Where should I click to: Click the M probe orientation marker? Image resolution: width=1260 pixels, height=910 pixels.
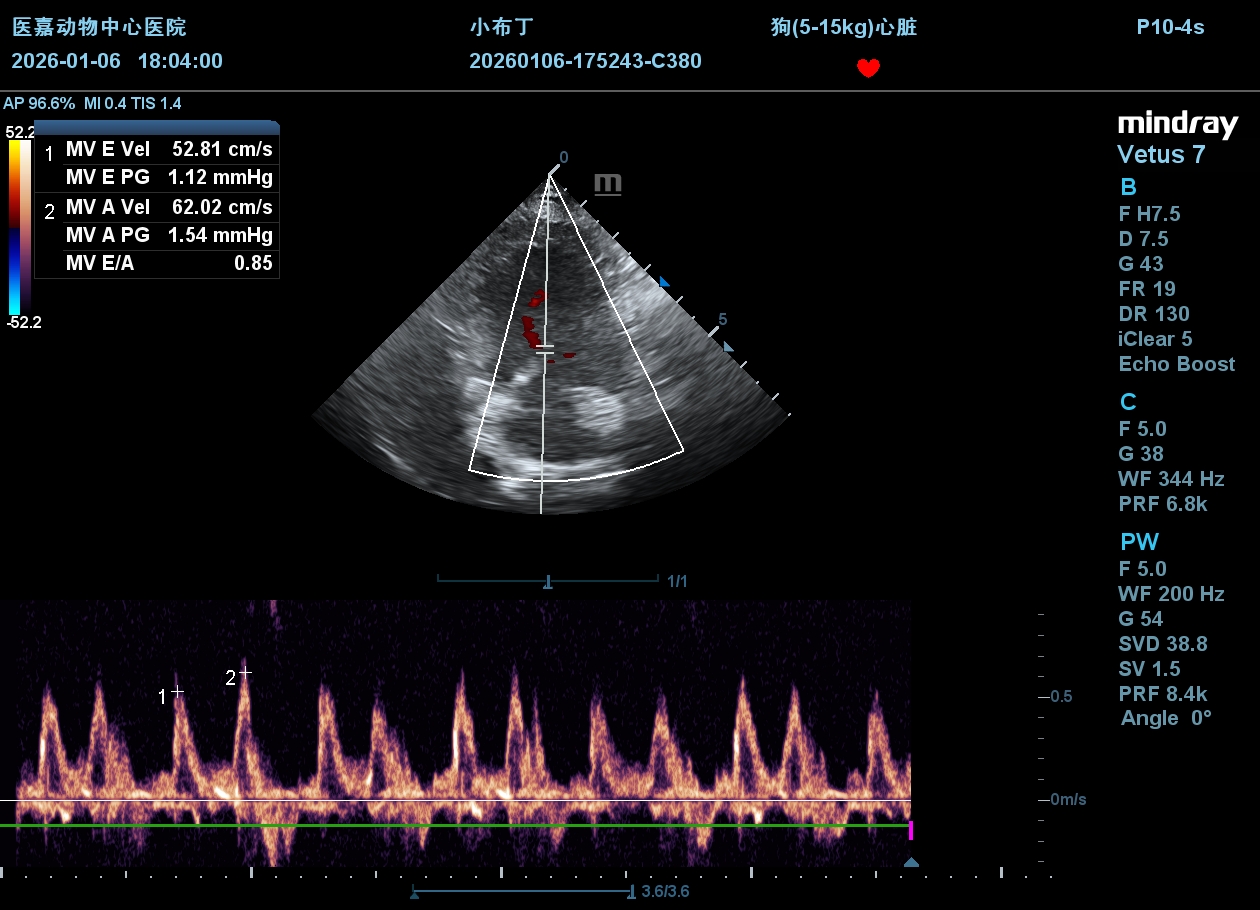pos(607,184)
